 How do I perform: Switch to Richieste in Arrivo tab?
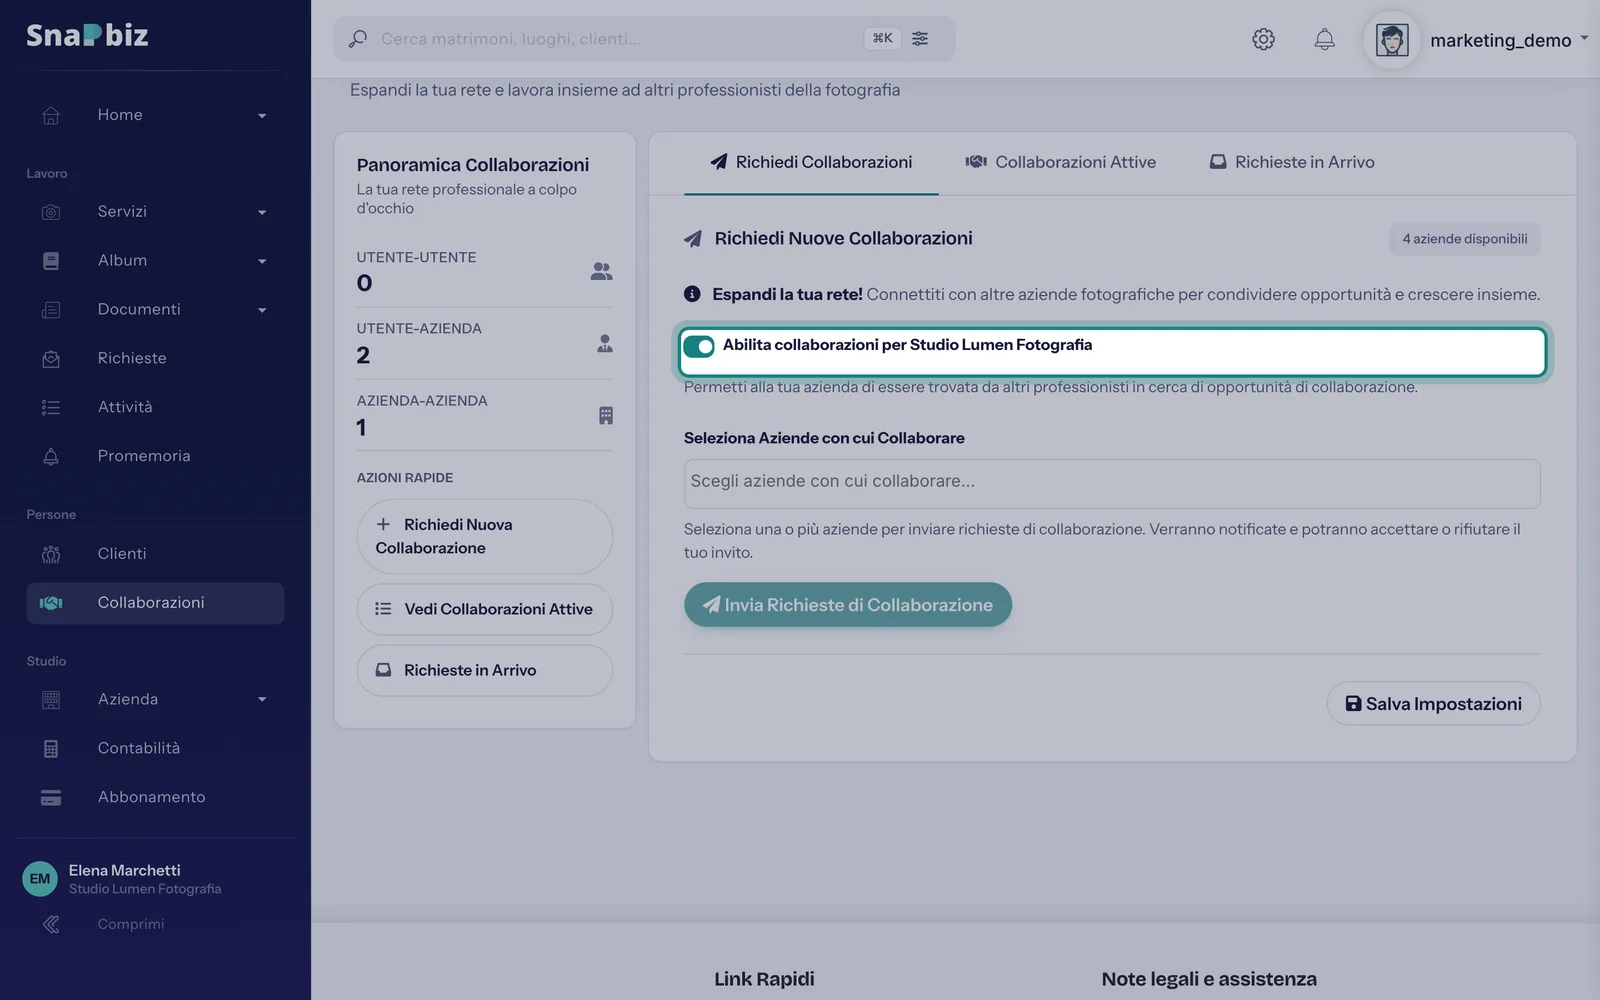click(1292, 162)
